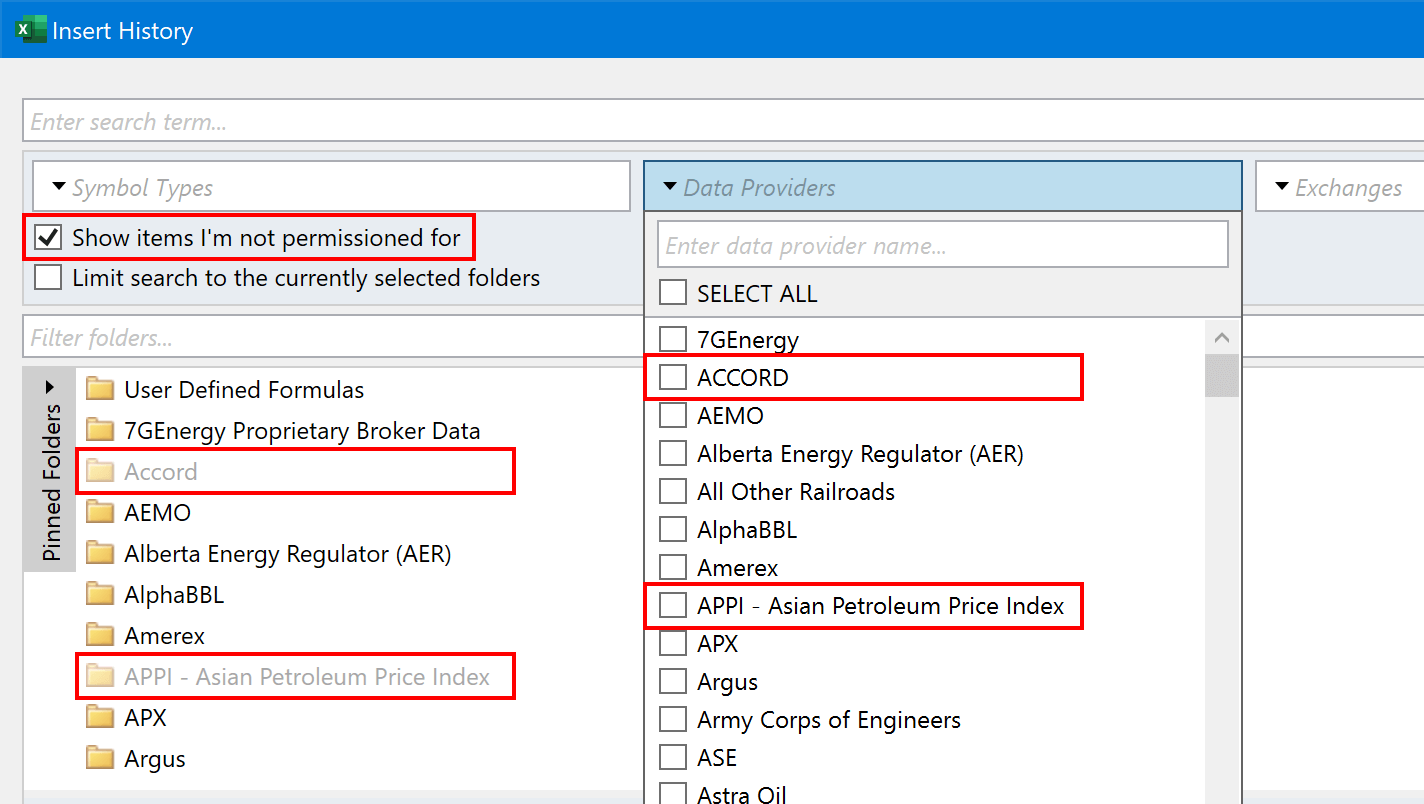
Task: Click the Pinned Folders vertical tab
Action: coord(49,470)
